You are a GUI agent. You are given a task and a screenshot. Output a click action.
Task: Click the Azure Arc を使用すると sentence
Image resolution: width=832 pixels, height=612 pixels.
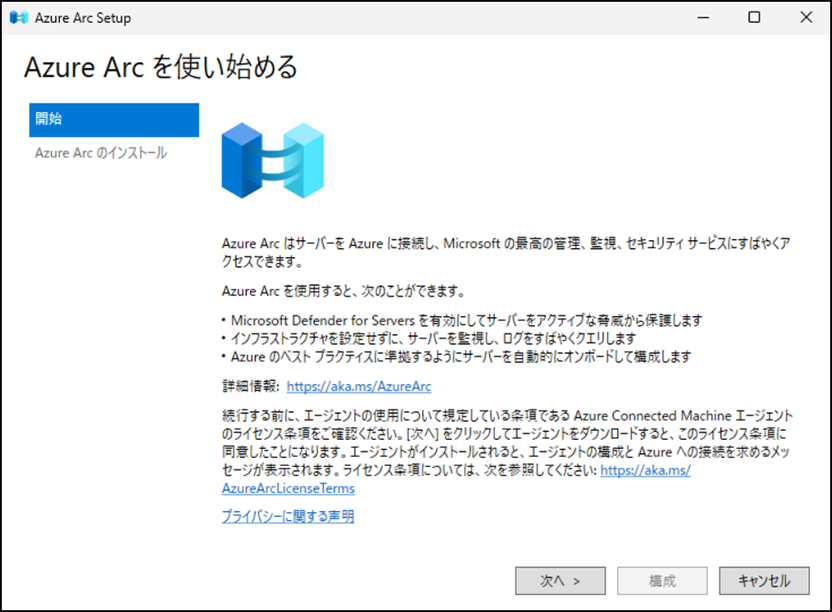coord(344,291)
